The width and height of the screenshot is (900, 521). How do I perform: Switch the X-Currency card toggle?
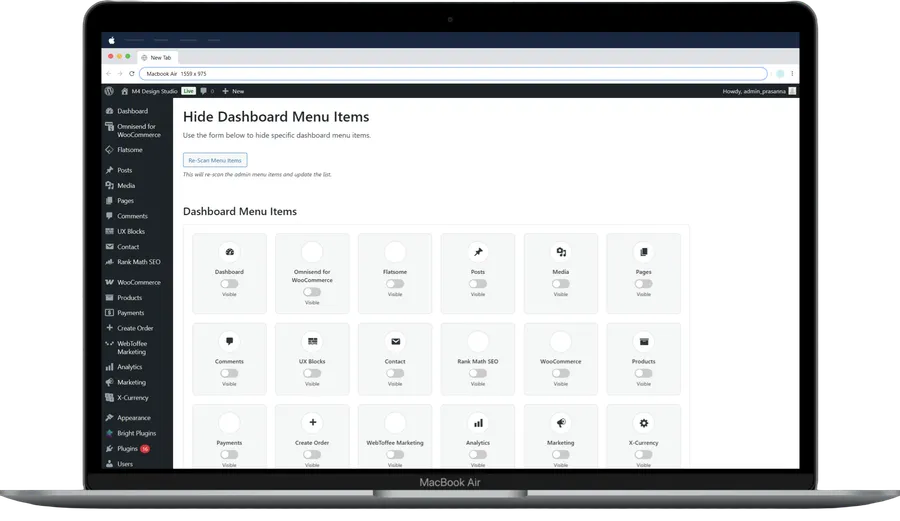(x=643, y=454)
